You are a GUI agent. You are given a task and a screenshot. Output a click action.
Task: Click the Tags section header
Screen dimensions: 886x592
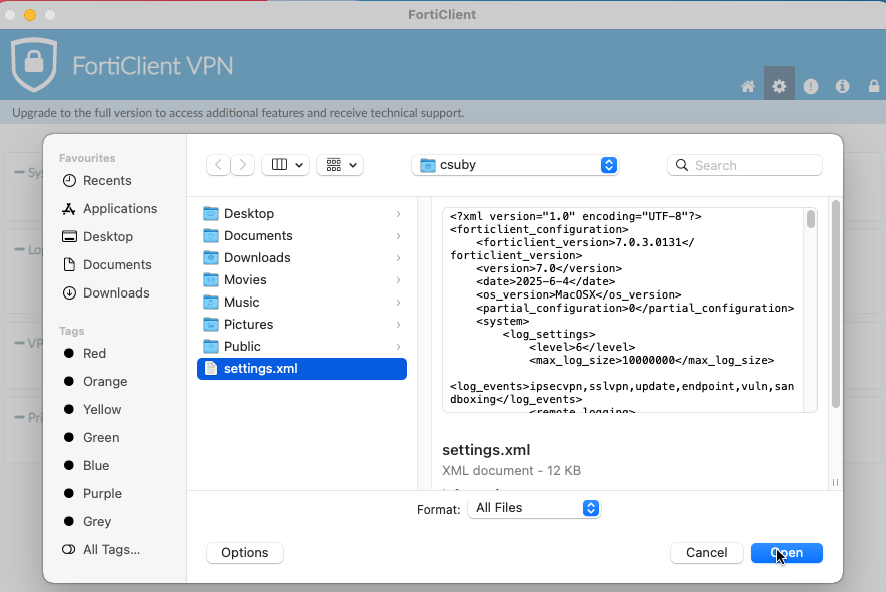coord(72,331)
